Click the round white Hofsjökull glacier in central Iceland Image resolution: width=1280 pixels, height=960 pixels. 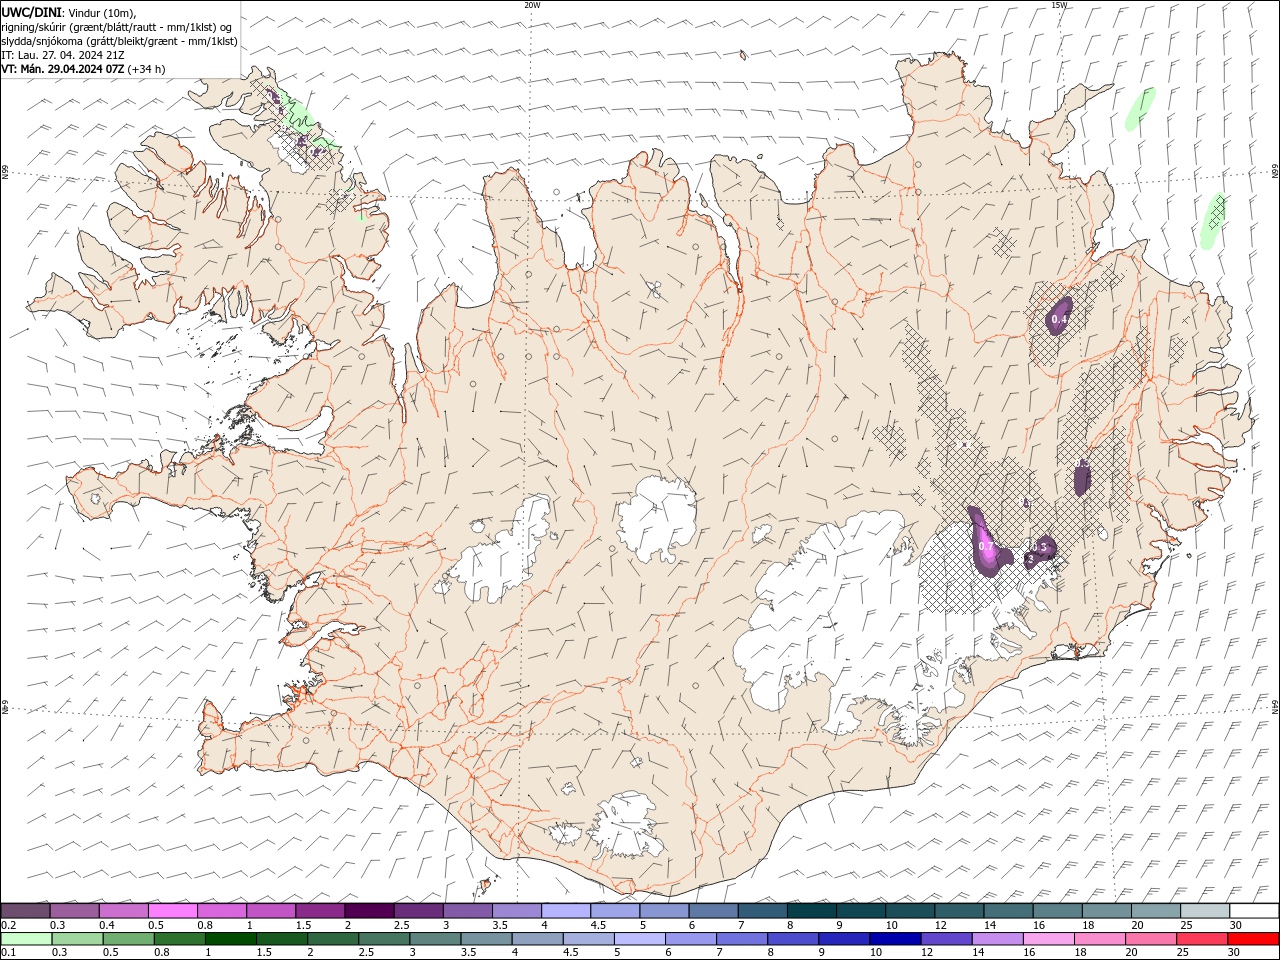click(x=657, y=520)
